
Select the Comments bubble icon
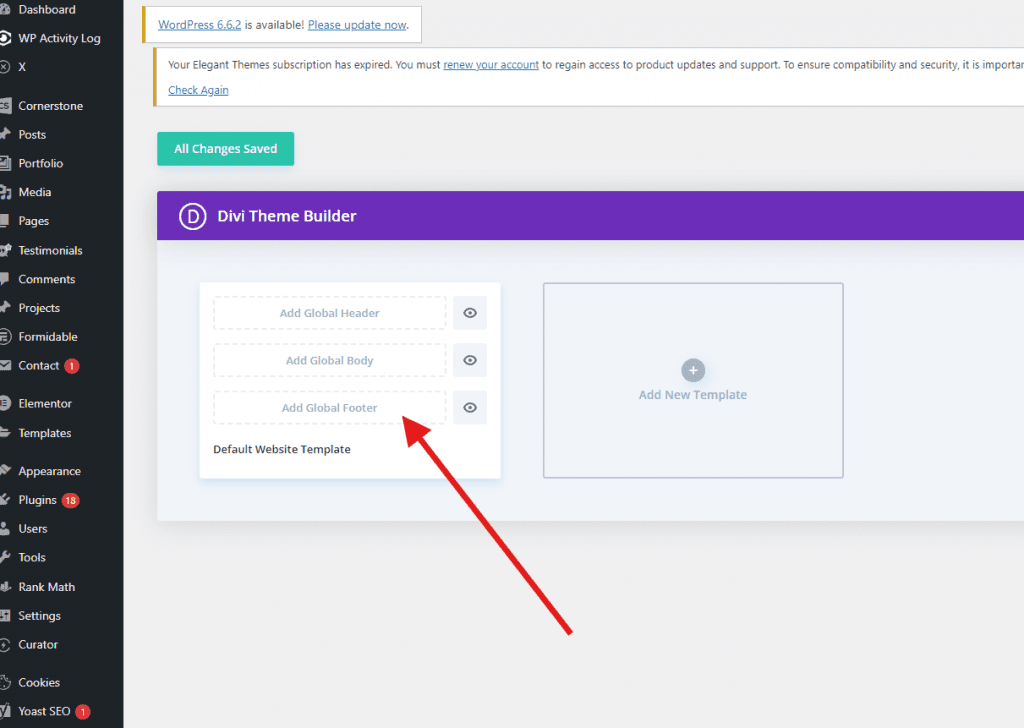[x=8, y=279]
